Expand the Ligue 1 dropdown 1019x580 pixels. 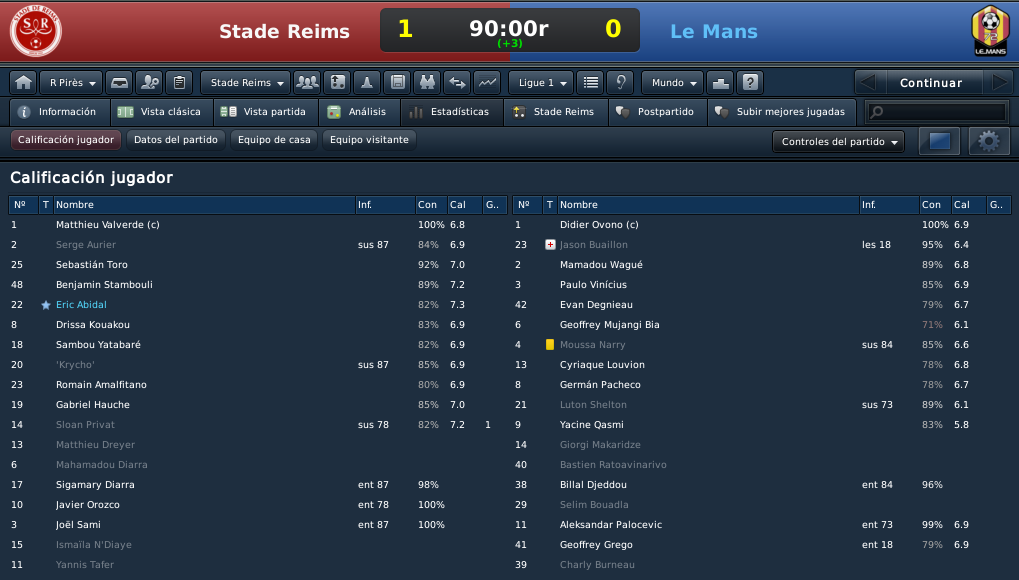541,83
